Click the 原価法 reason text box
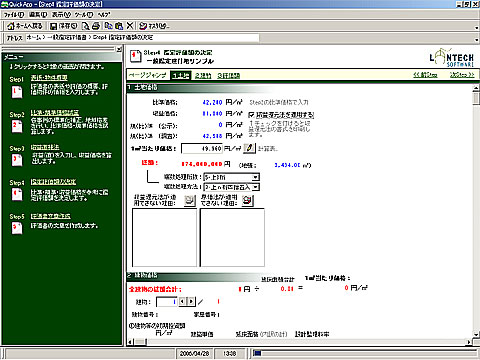This screenshot has height=360, width=480. coord(232,237)
